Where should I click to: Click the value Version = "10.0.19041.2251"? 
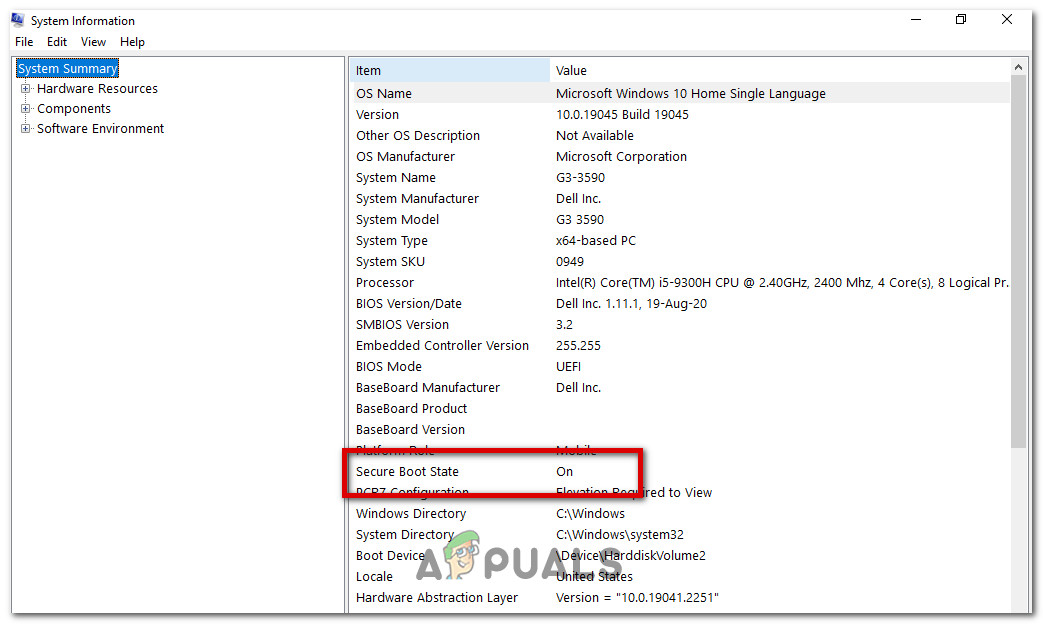coord(637,598)
